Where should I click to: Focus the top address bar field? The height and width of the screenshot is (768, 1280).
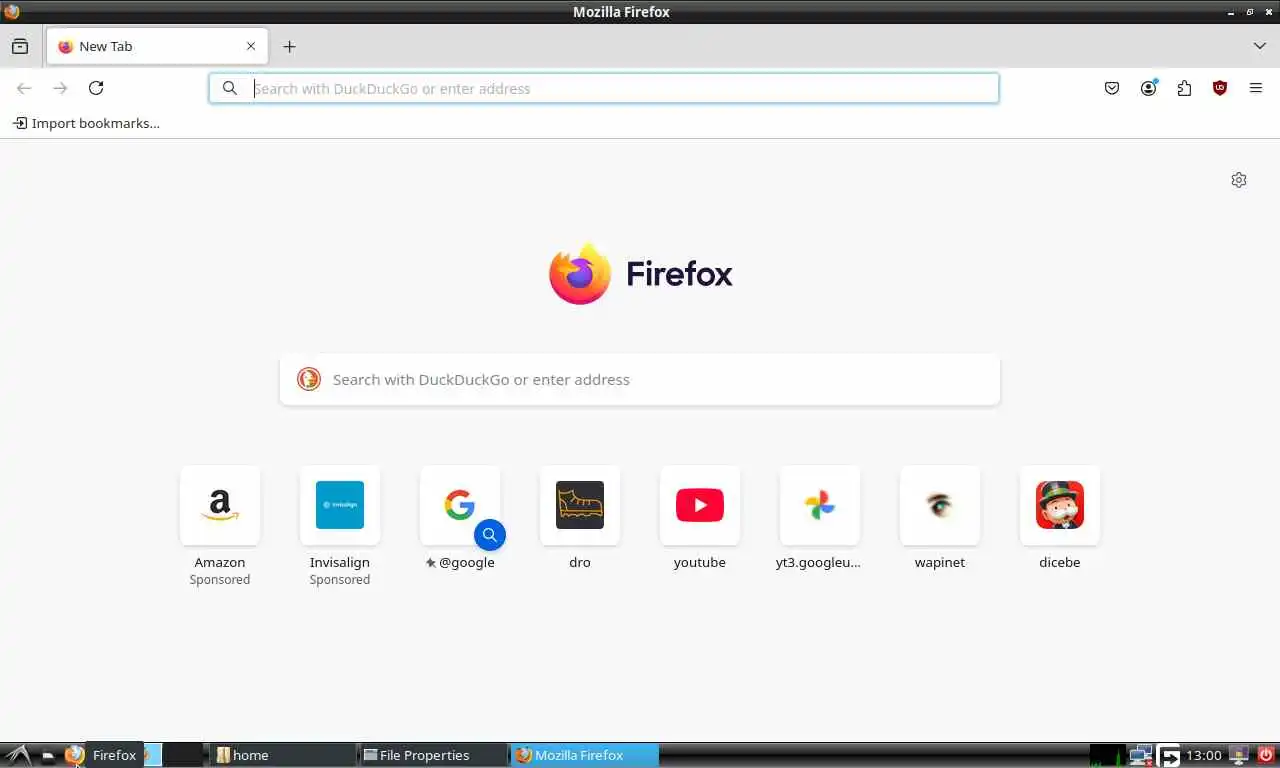tap(604, 88)
